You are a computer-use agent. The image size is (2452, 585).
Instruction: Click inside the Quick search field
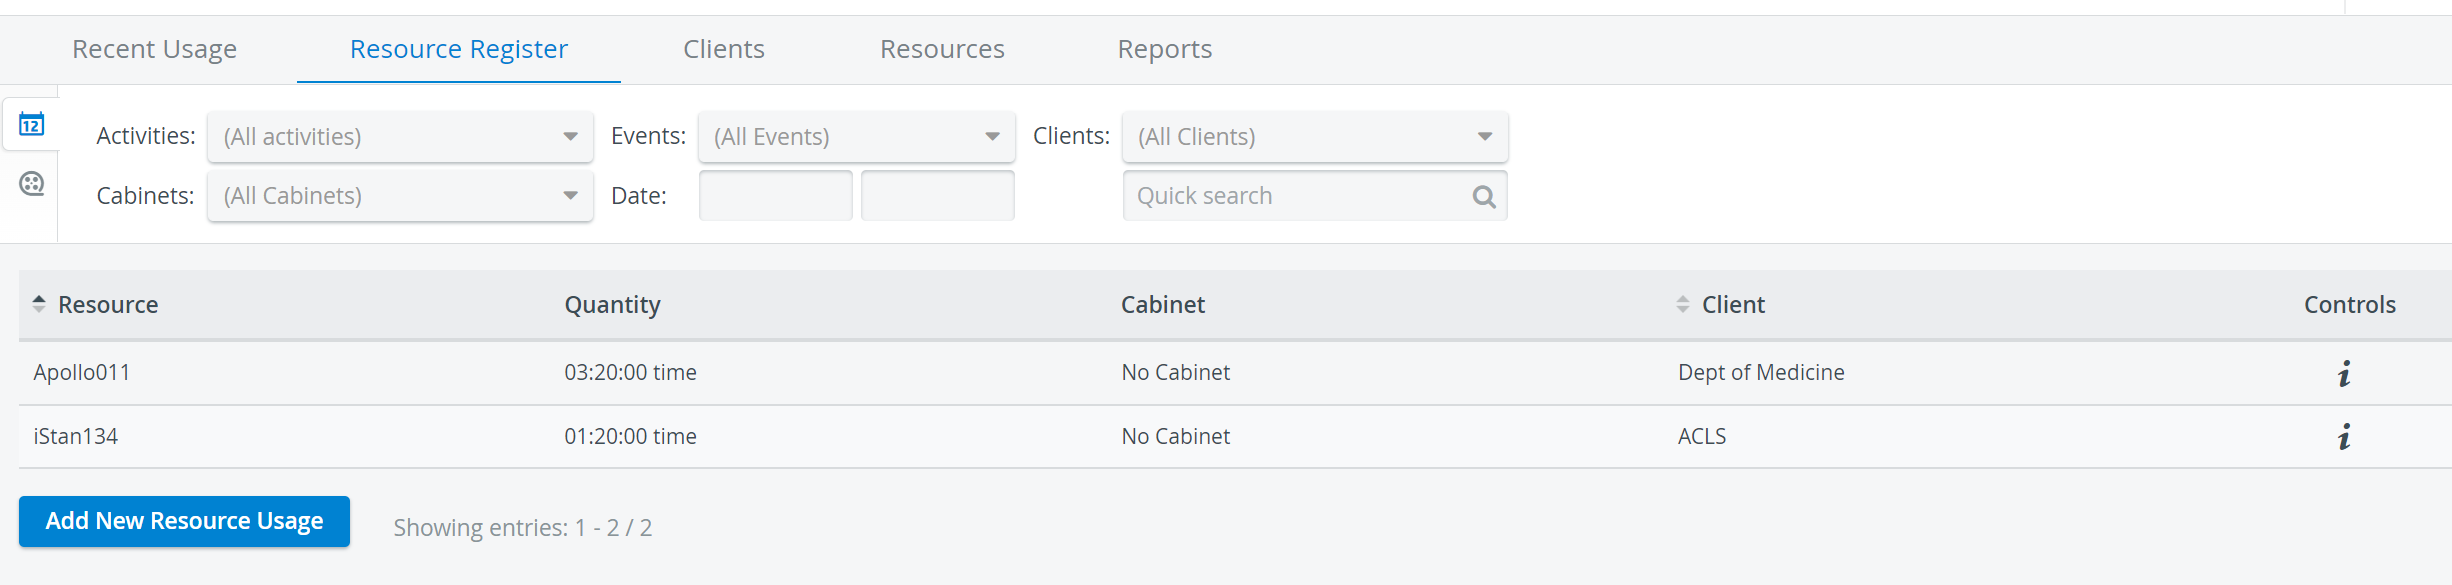click(1300, 196)
